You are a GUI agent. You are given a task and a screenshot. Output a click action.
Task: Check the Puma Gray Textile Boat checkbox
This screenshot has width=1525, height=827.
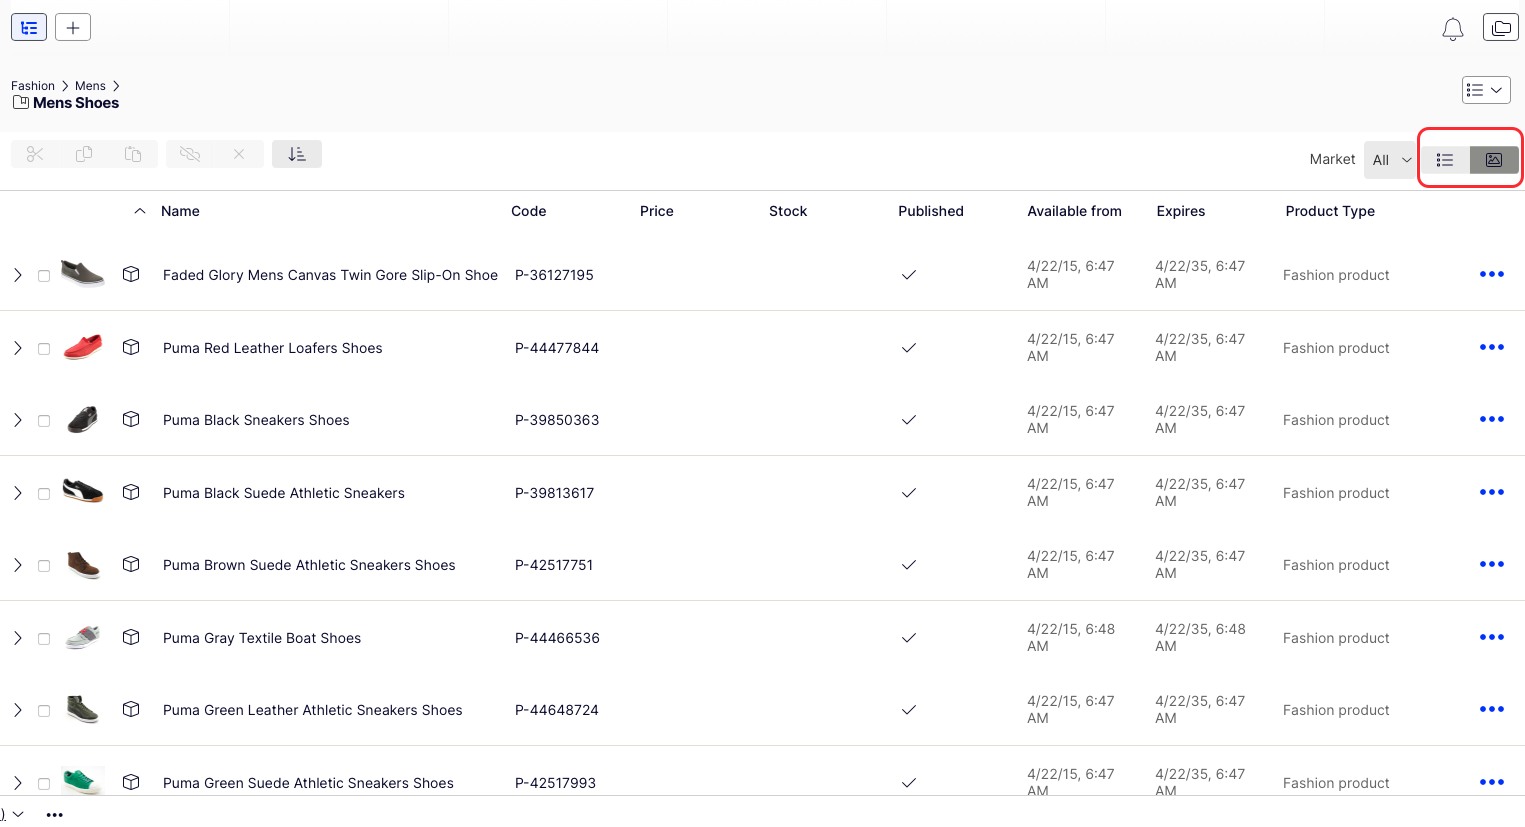44,639
